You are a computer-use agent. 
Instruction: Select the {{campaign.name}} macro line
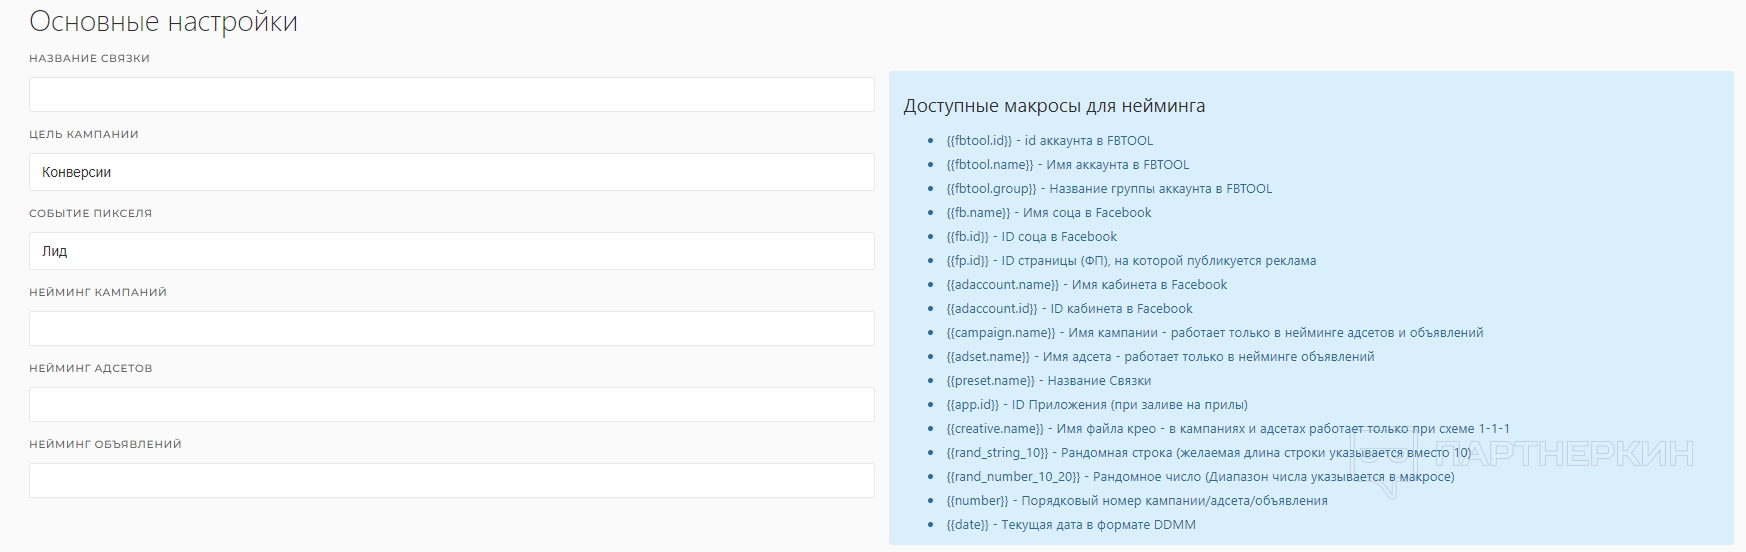[1214, 333]
